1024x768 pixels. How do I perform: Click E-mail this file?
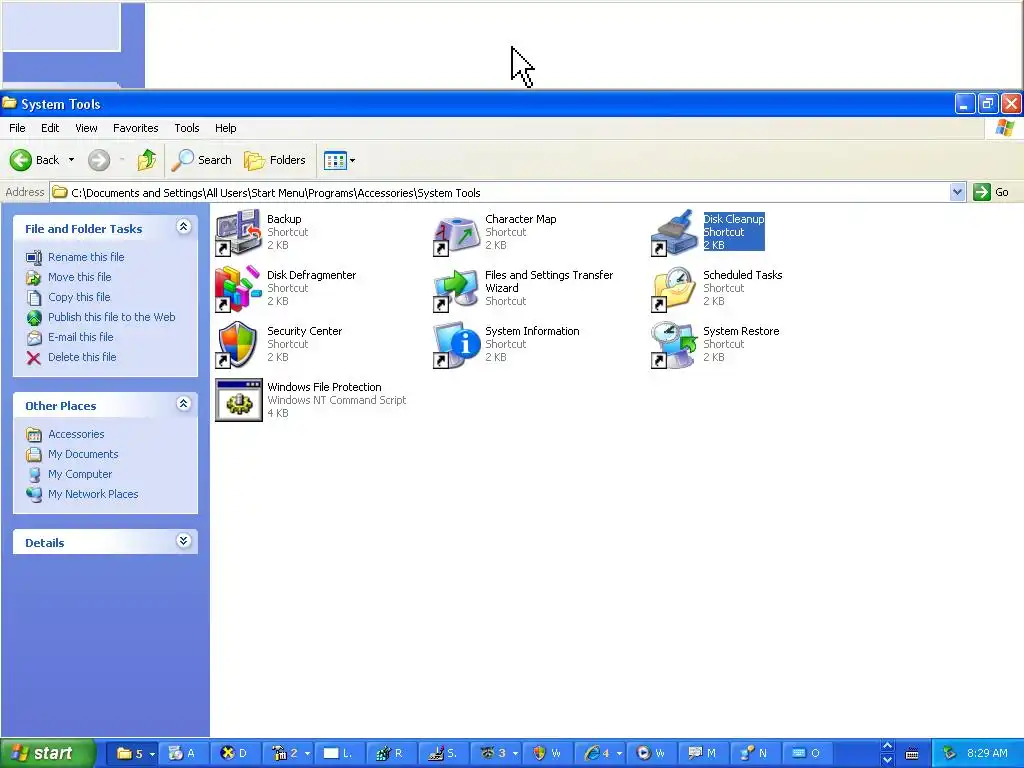81,338
